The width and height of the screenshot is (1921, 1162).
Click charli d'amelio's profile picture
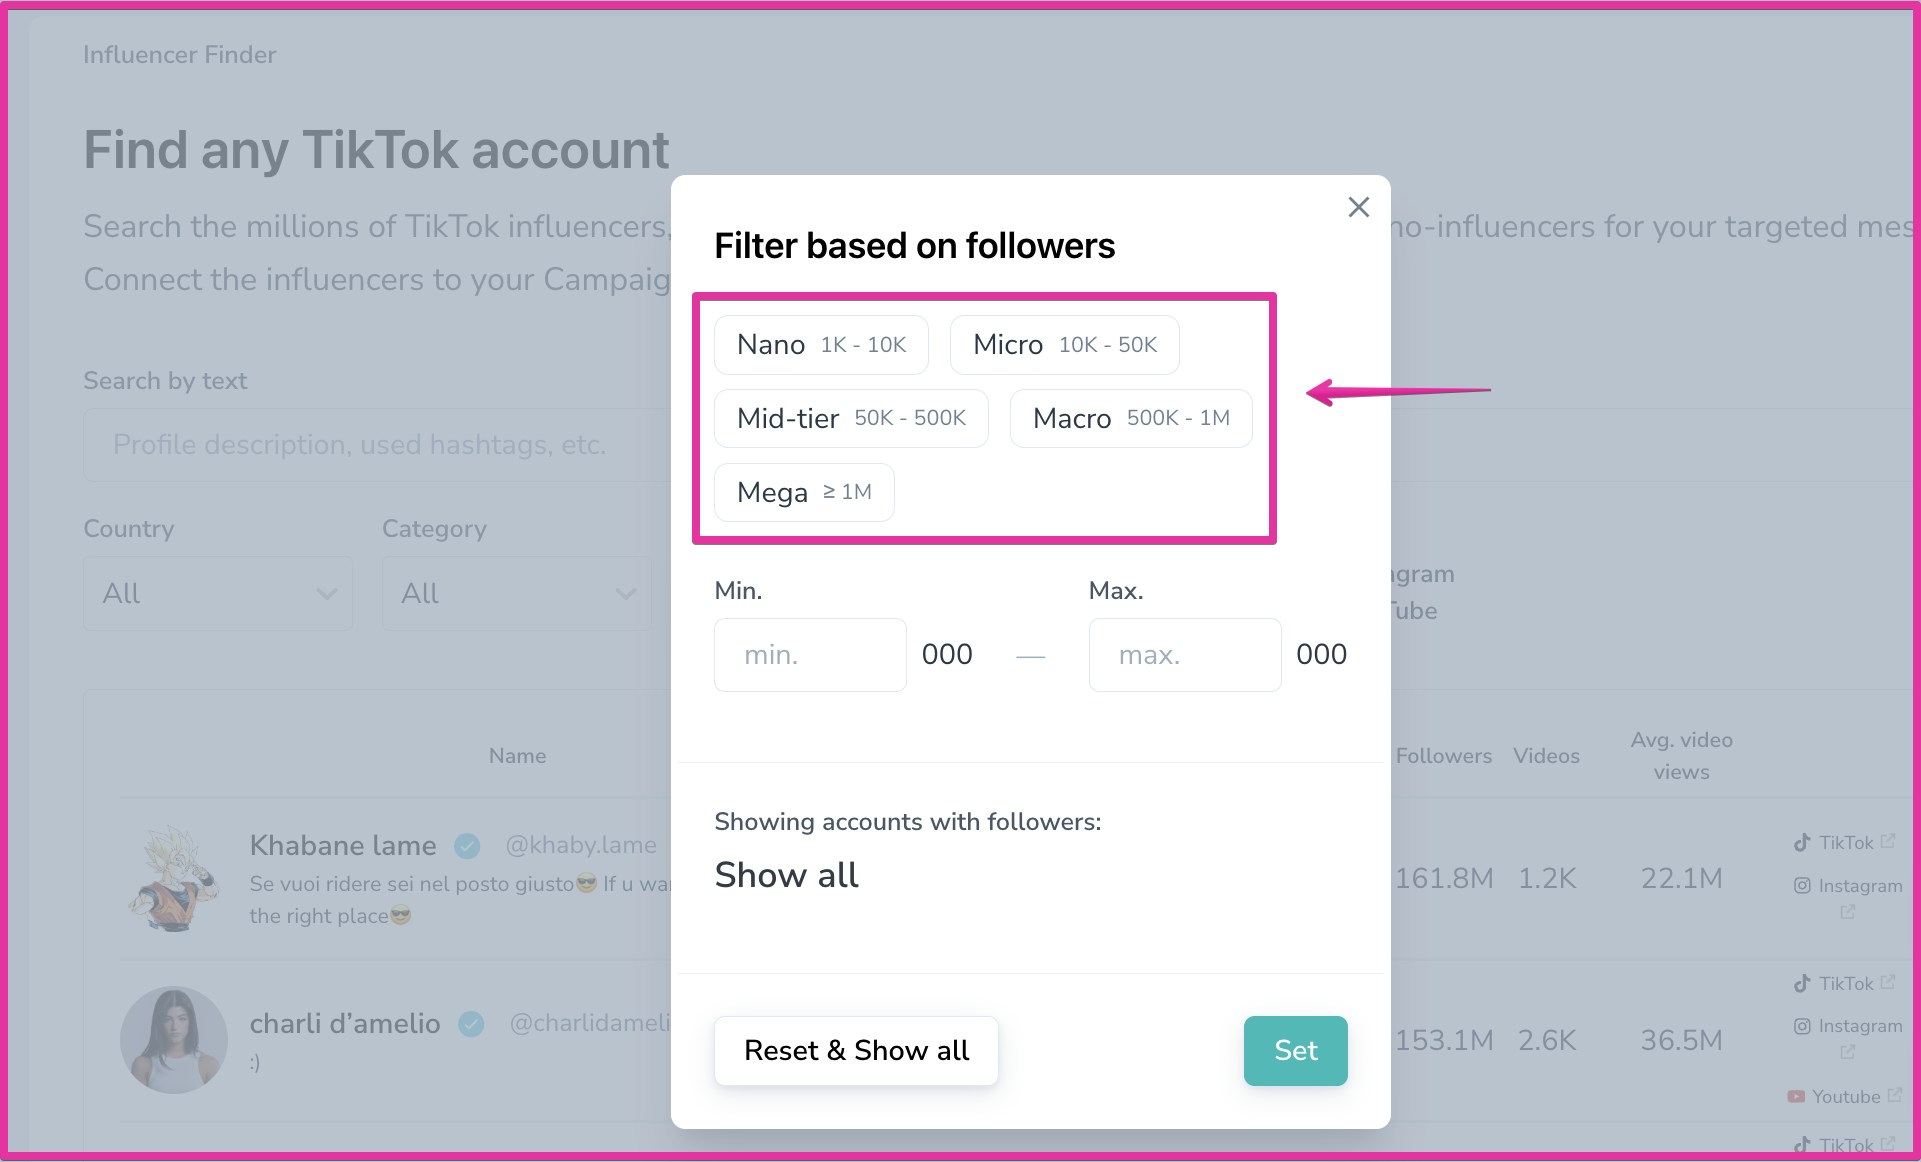click(174, 1040)
